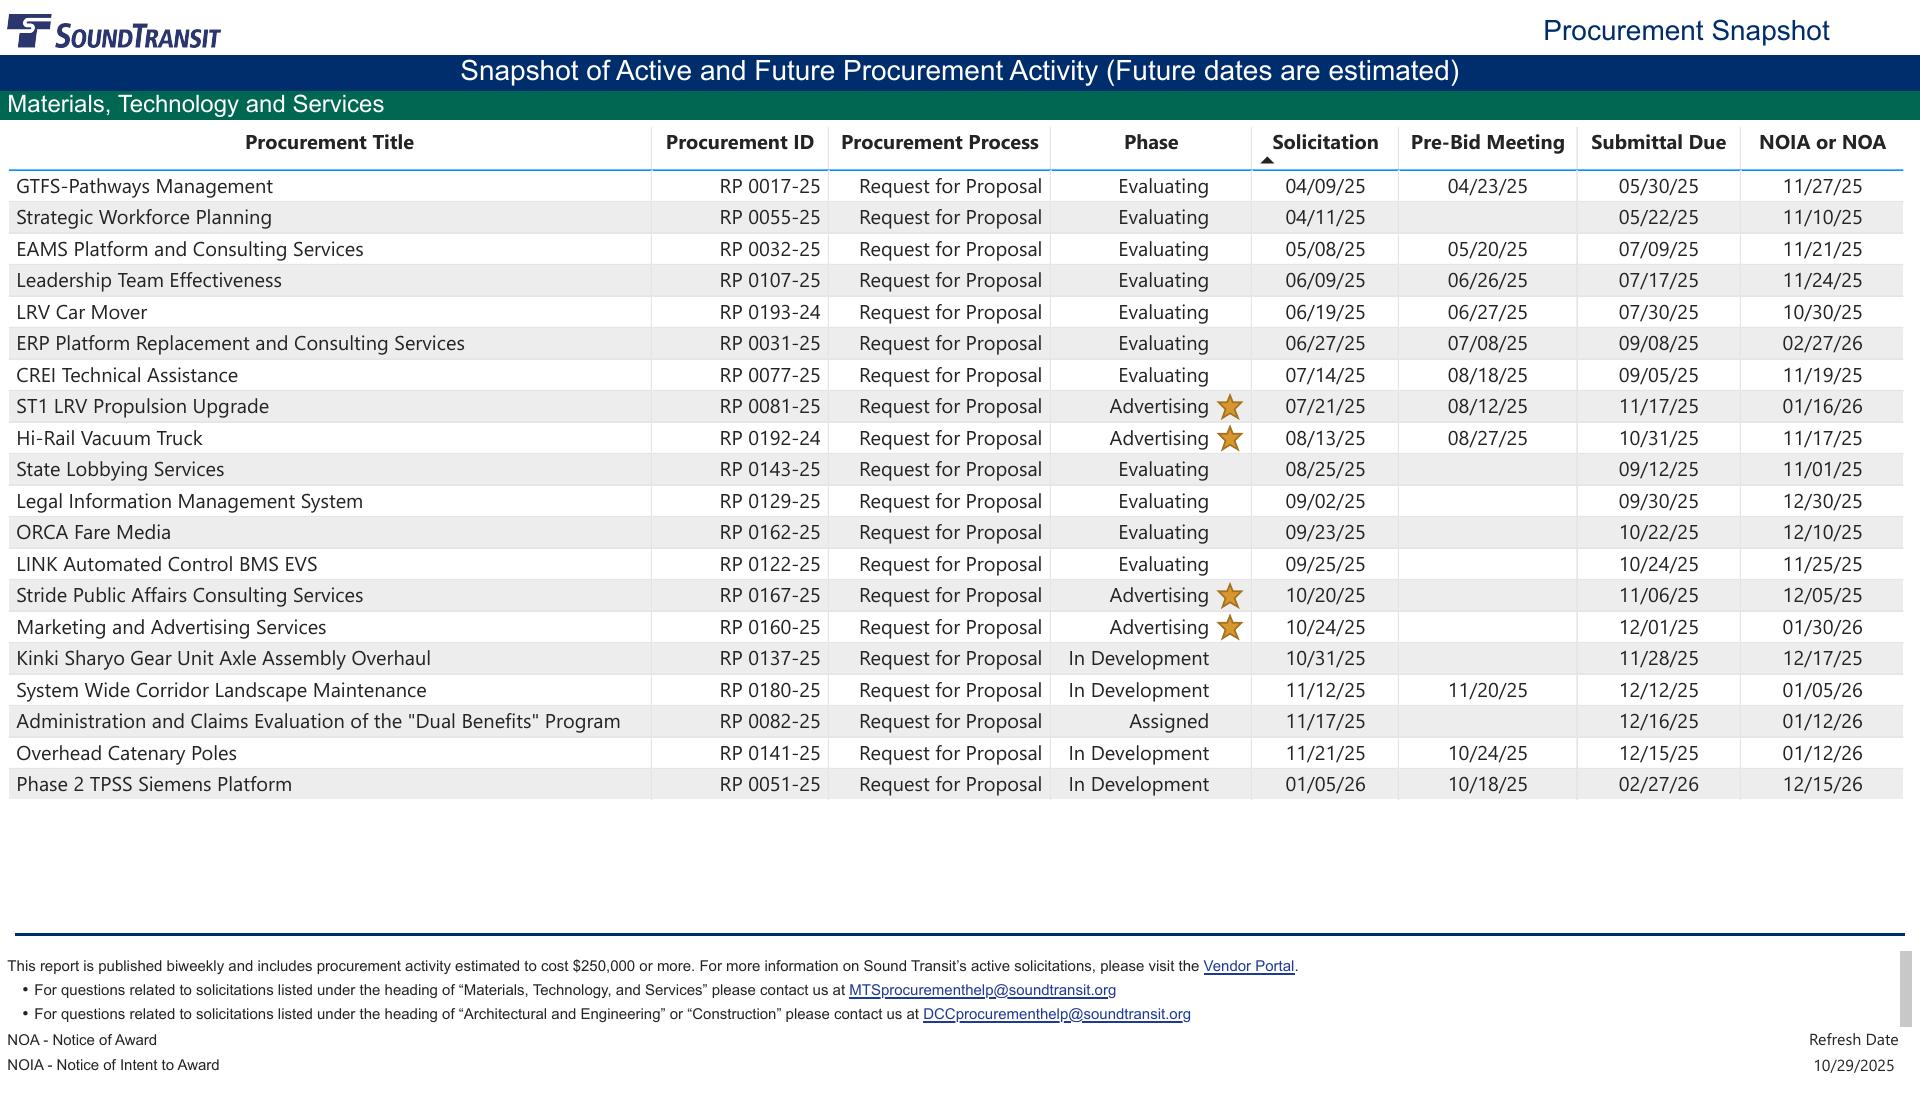Sort by Phase column header

coord(1150,143)
